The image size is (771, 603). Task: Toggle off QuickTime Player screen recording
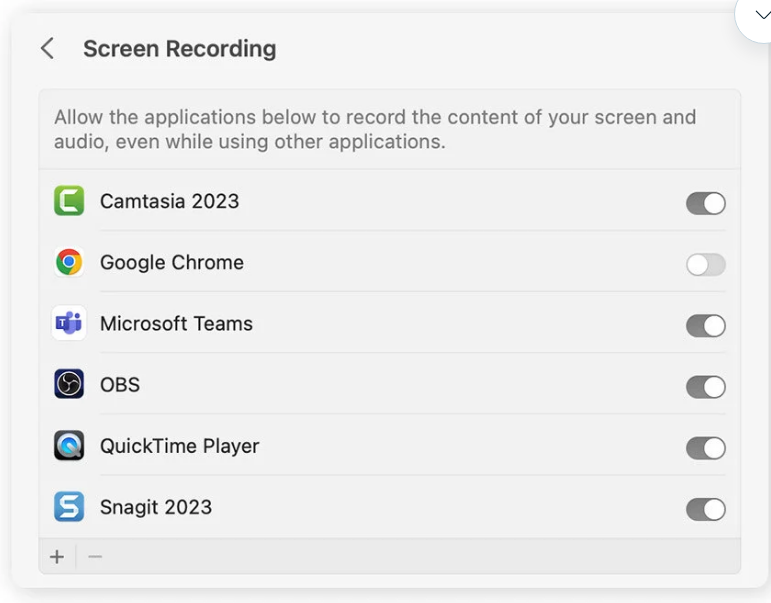705,448
